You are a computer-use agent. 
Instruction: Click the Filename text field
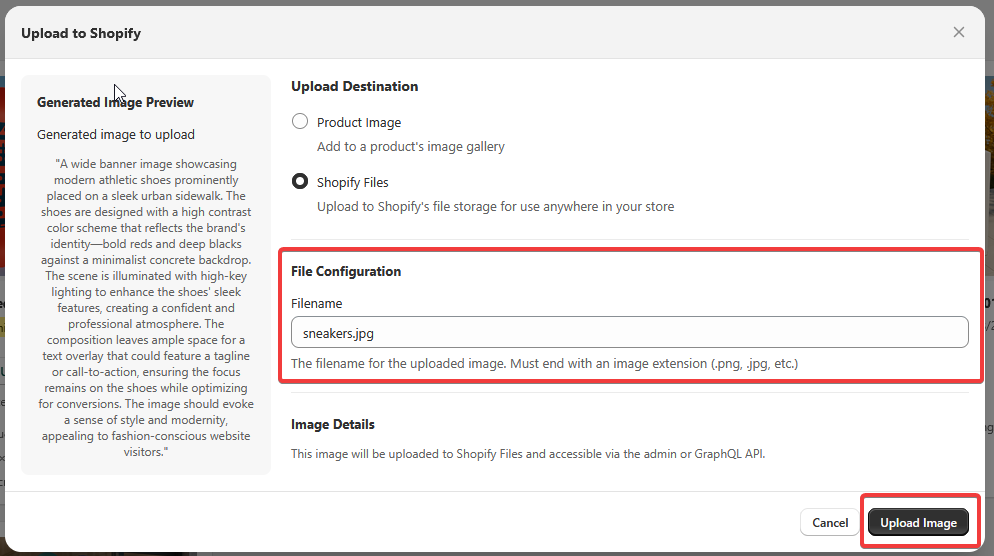629,332
